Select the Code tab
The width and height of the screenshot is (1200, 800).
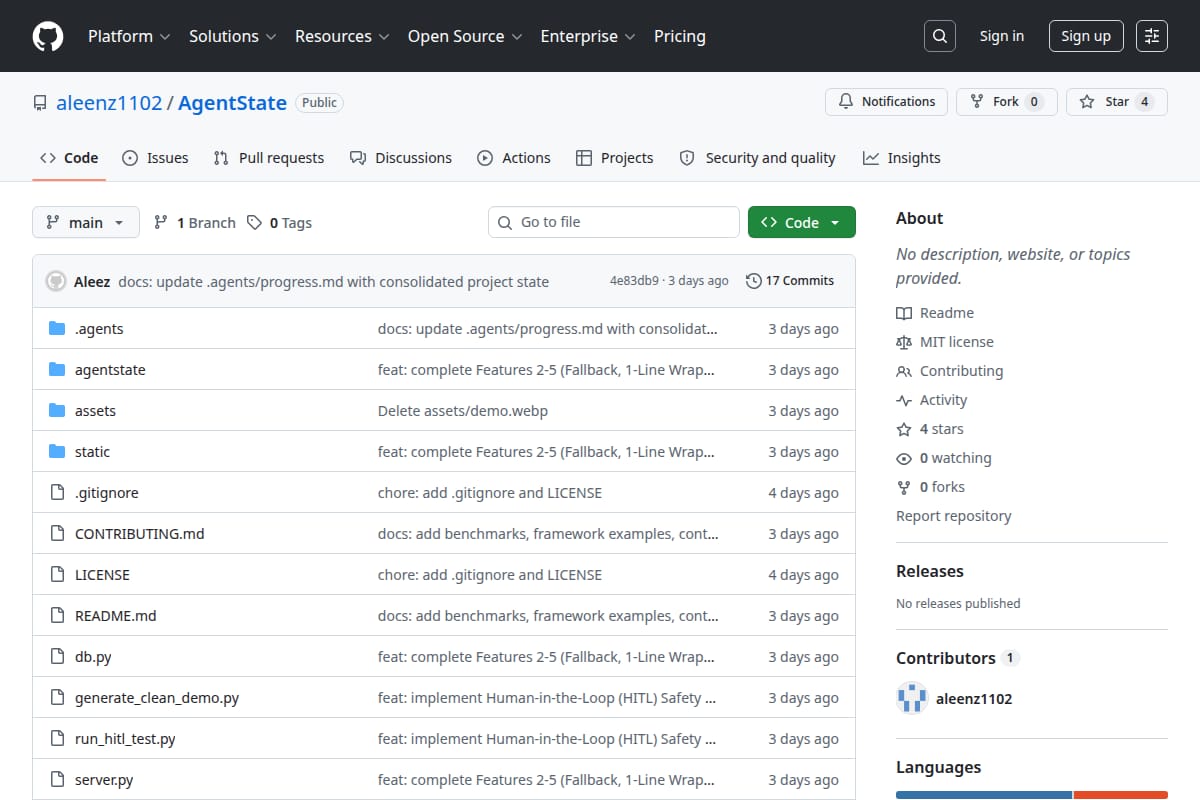69,158
